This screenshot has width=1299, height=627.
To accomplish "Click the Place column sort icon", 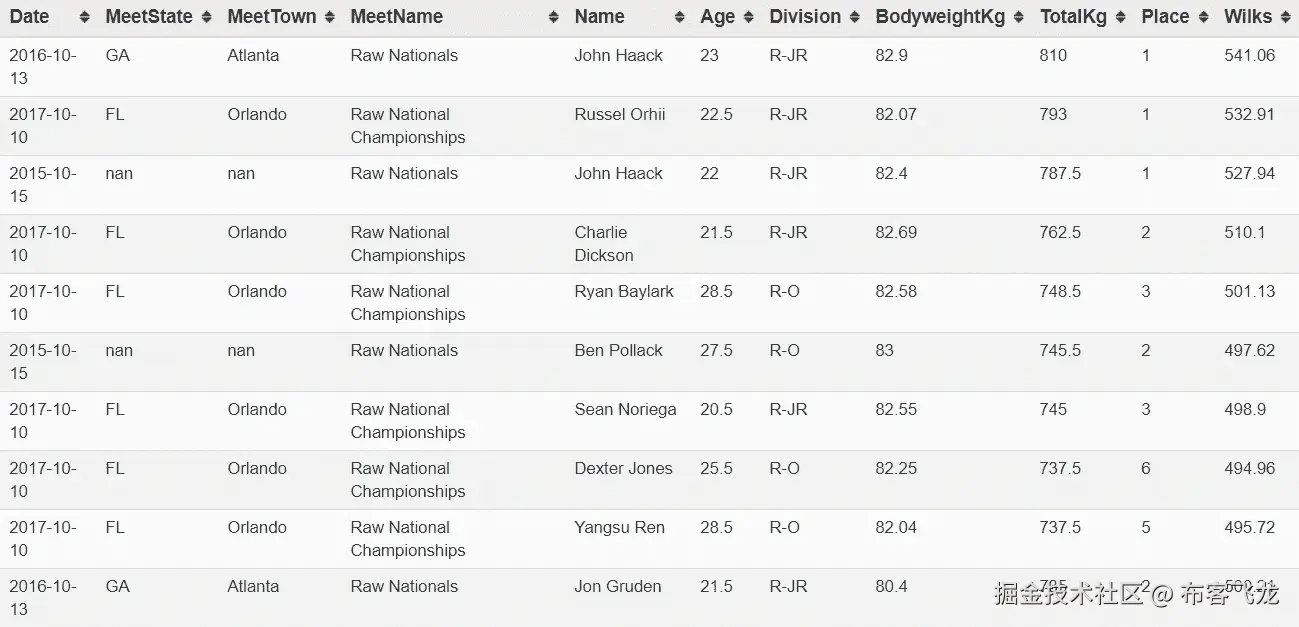I will tap(1203, 18).
